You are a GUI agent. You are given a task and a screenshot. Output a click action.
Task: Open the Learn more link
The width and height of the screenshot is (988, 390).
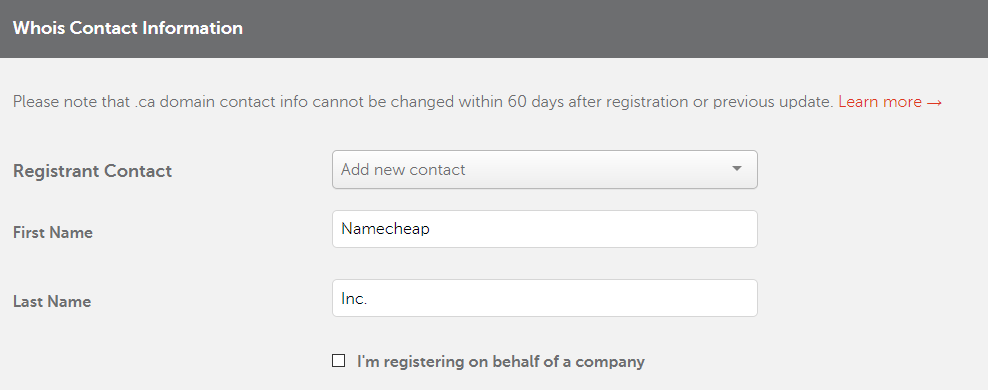click(890, 102)
